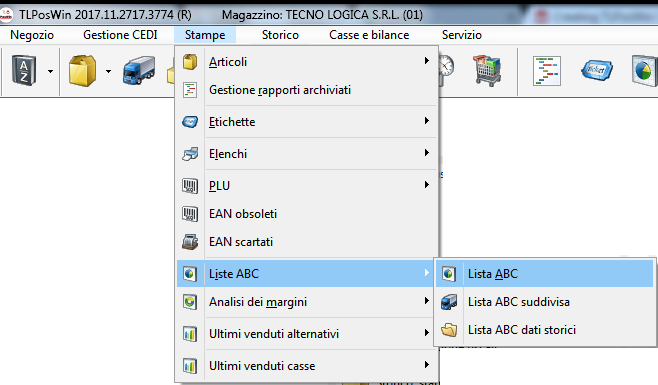
Task: Choose Lista ABC in the submenu
Action: (x=545, y=274)
